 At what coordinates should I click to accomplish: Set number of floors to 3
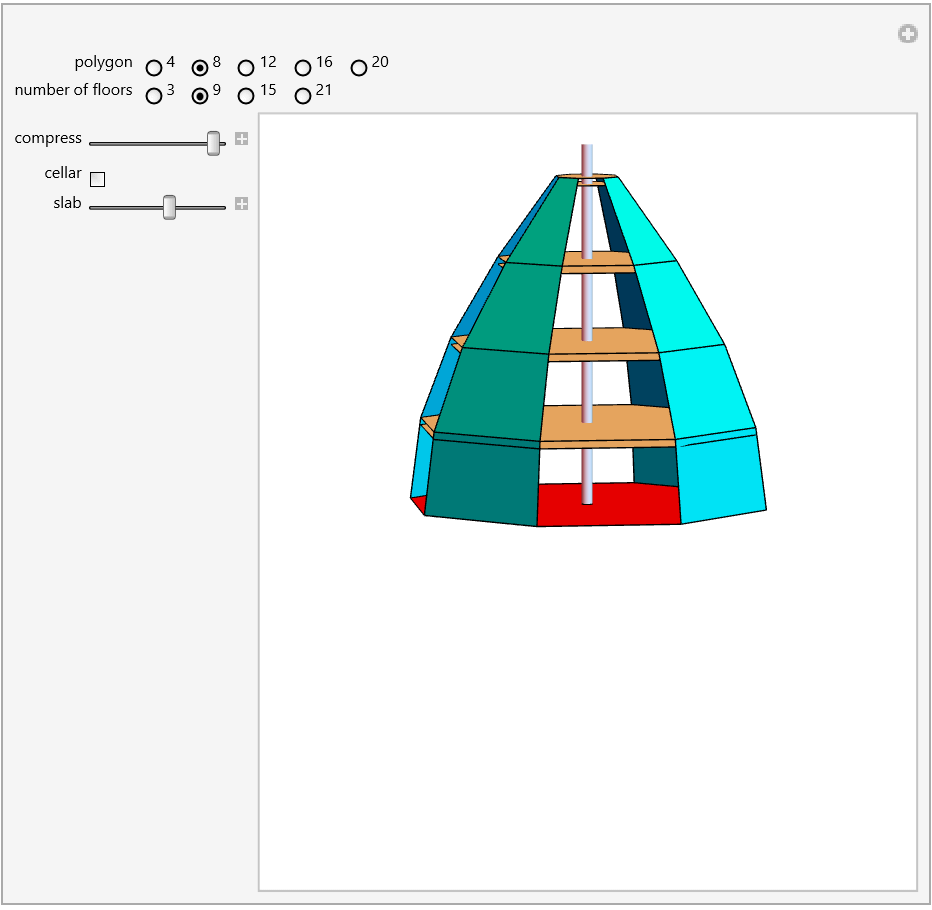click(x=154, y=96)
